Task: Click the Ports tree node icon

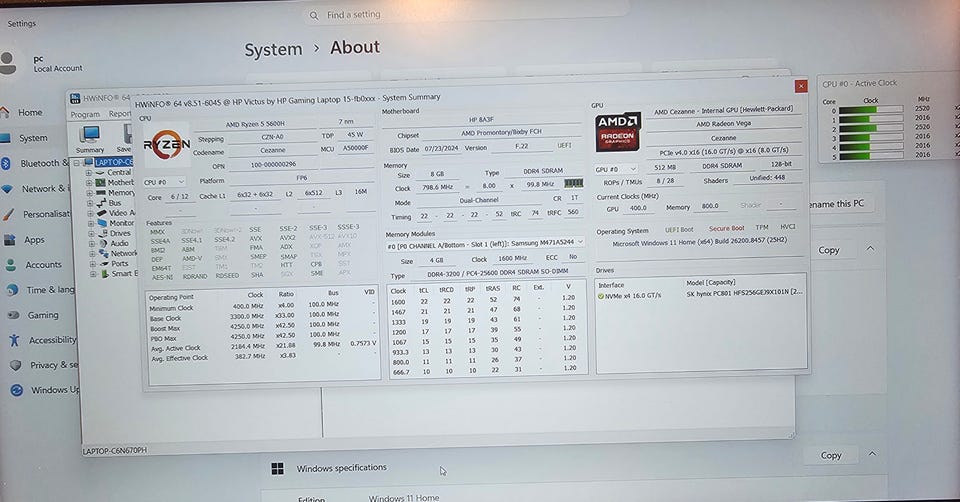Action: [103, 263]
